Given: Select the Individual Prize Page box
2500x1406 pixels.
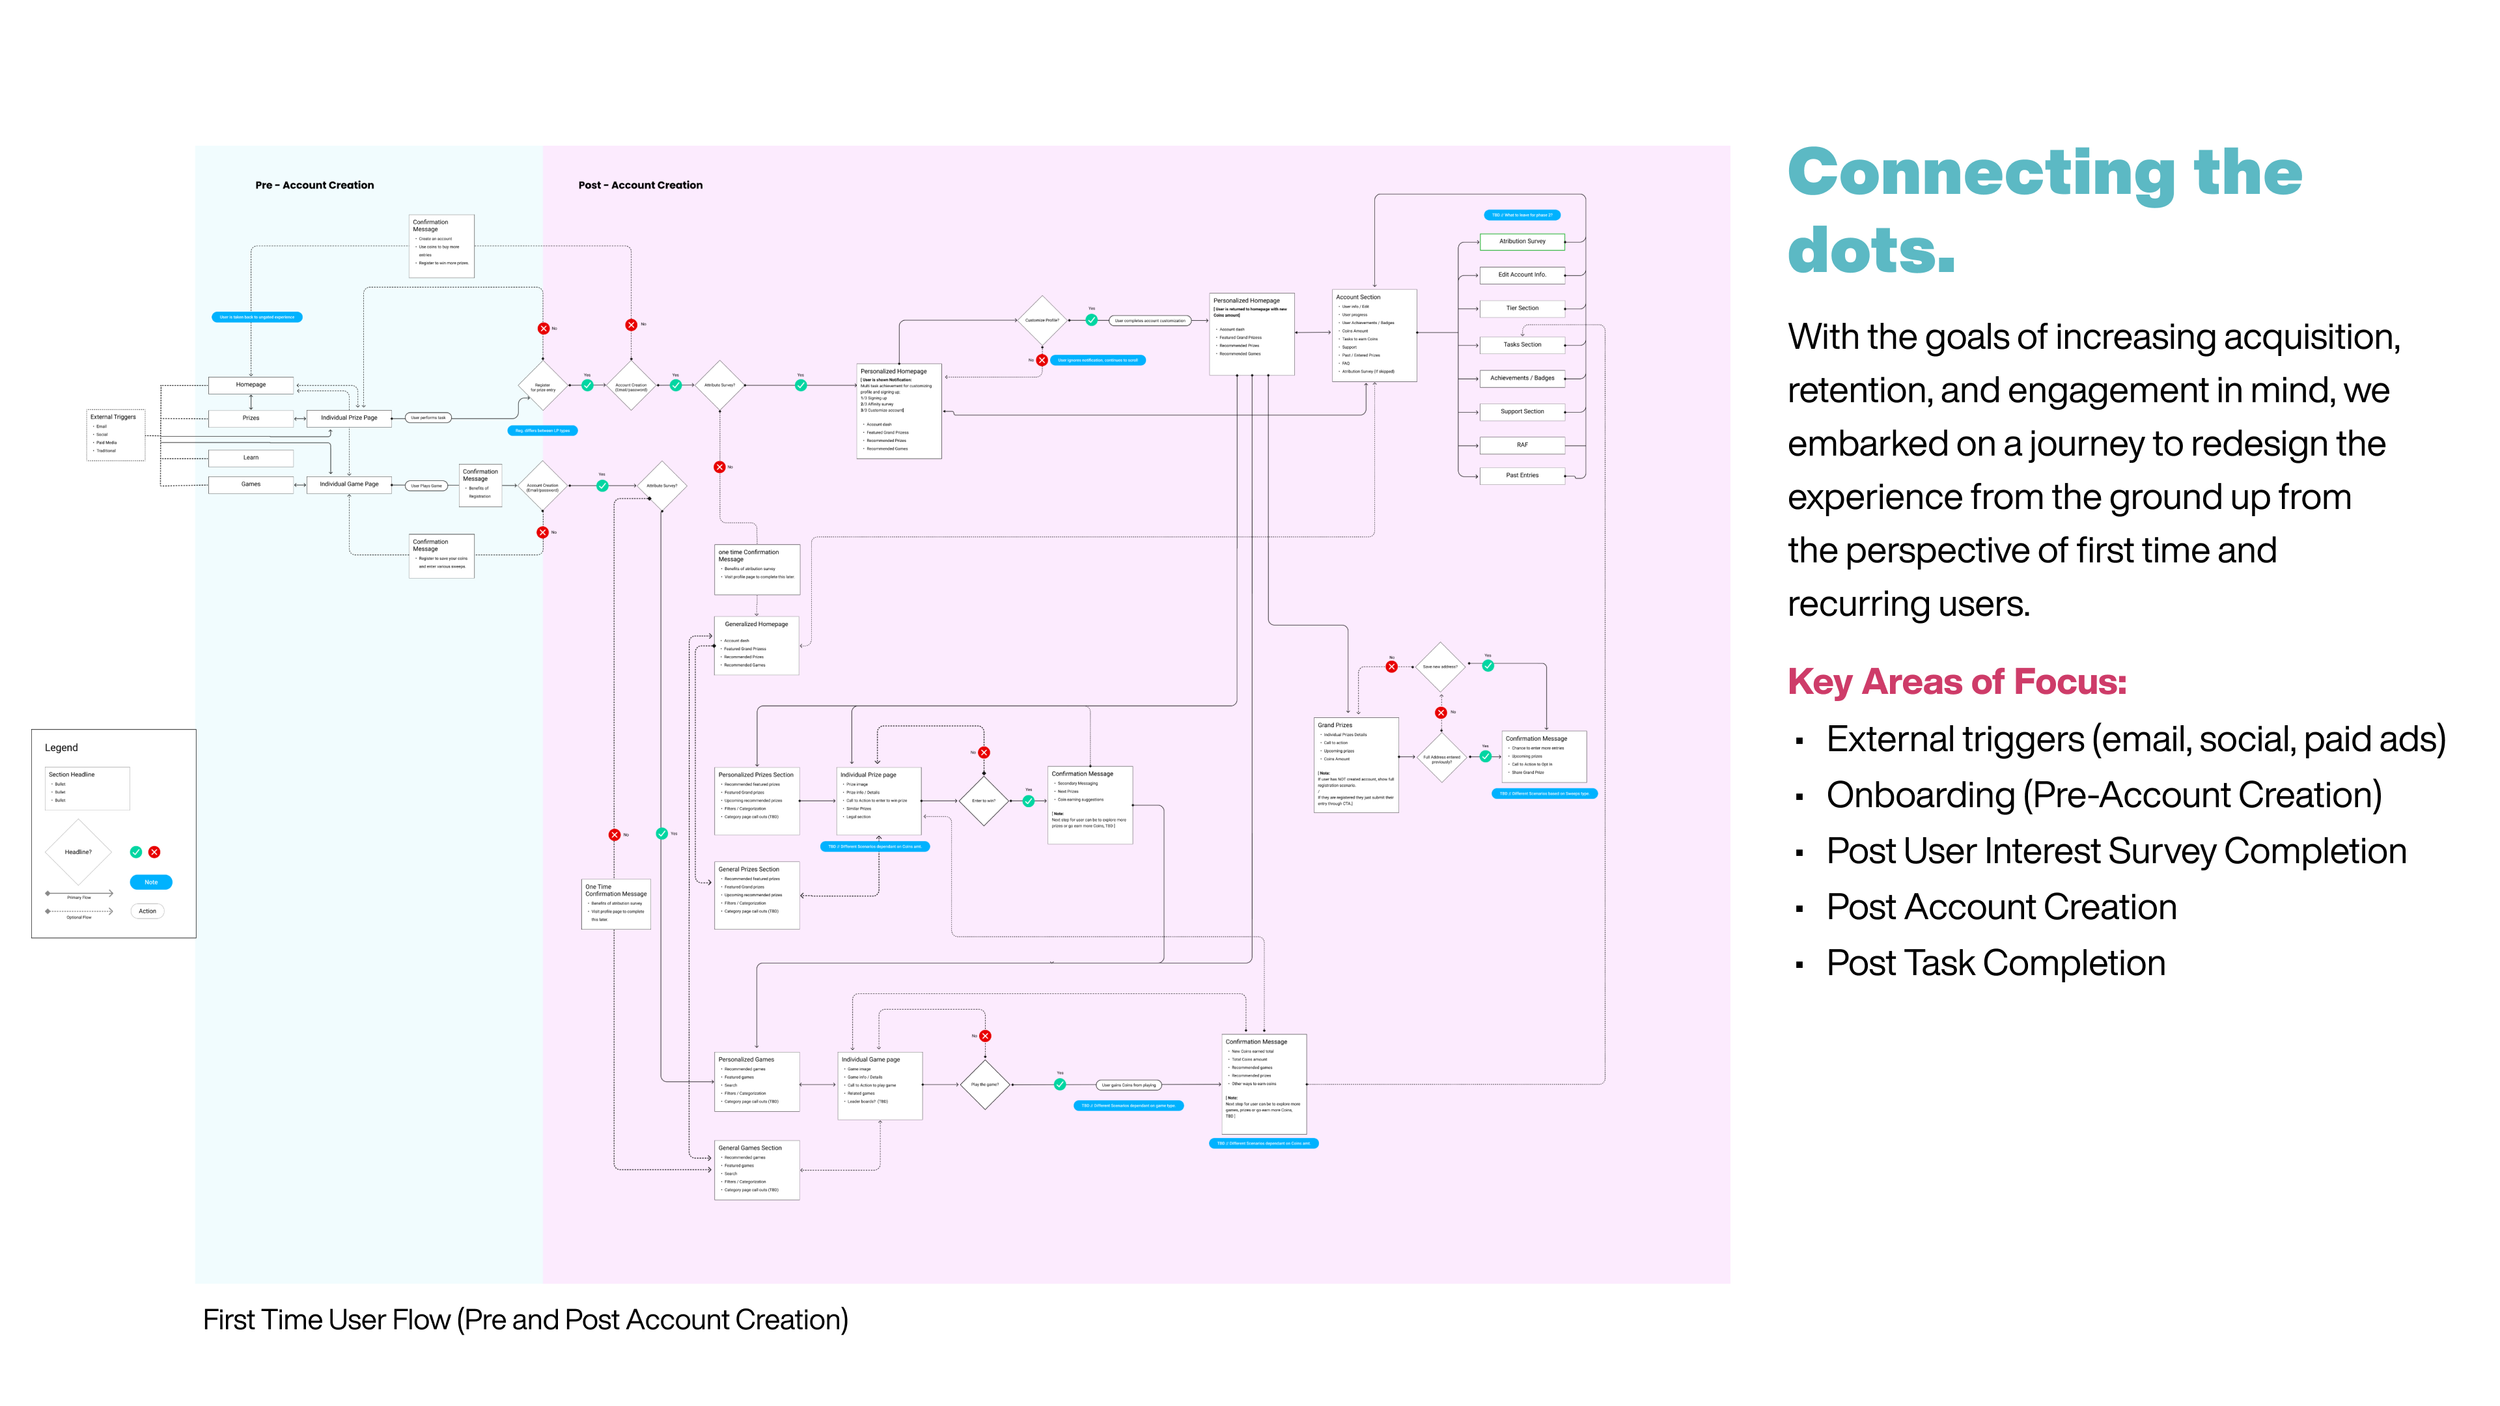Looking at the screenshot, I should tap(349, 418).
